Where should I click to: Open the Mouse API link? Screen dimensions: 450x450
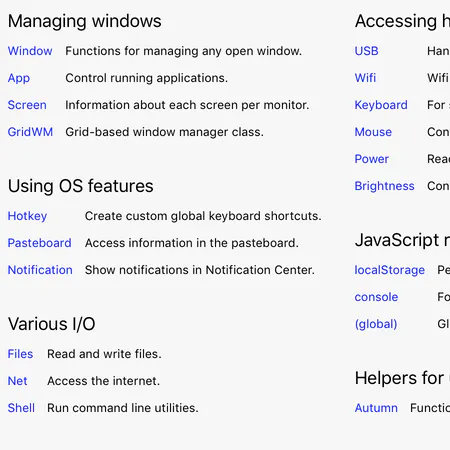point(373,132)
